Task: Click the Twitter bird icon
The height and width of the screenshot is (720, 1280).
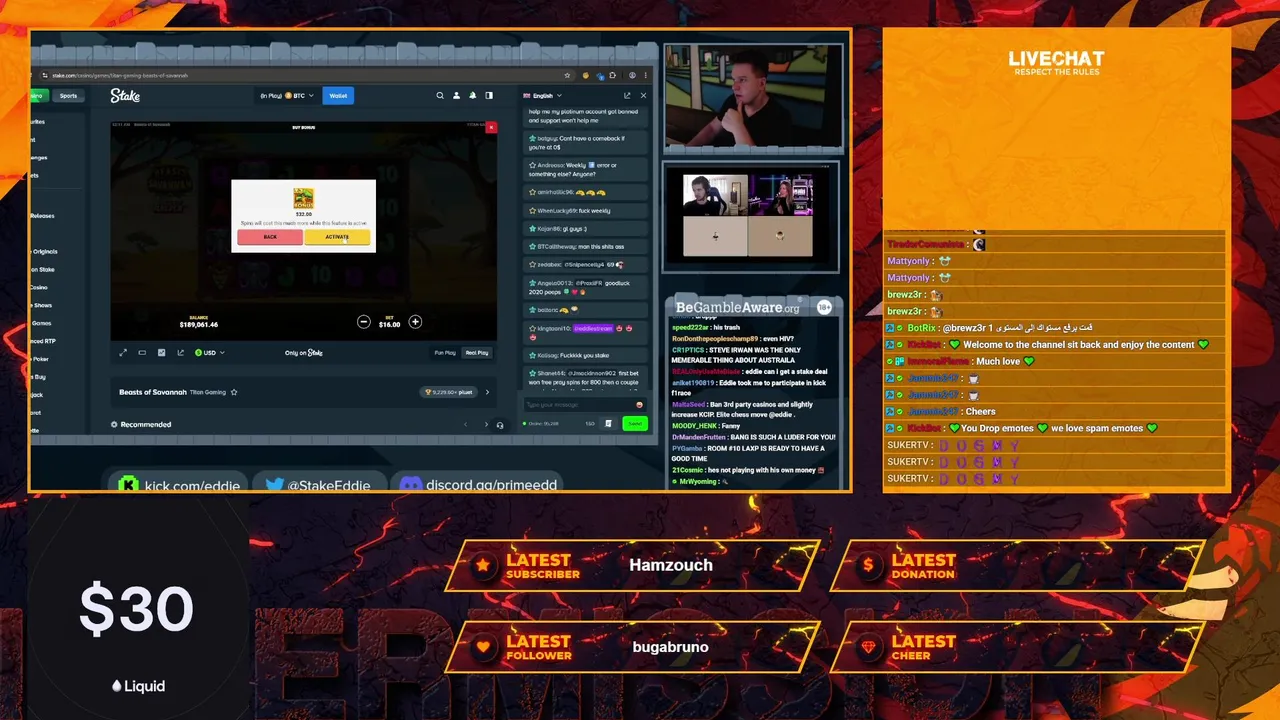Action: [275, 485]
